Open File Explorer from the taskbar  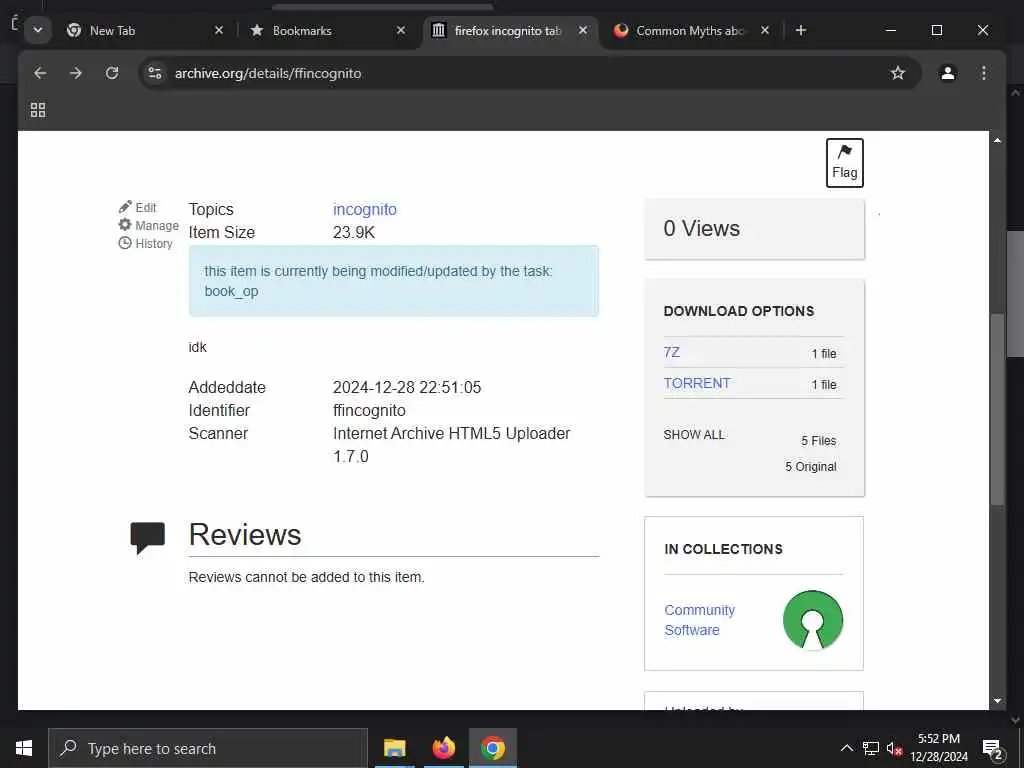pyautogui.click(x=394, y=748)
